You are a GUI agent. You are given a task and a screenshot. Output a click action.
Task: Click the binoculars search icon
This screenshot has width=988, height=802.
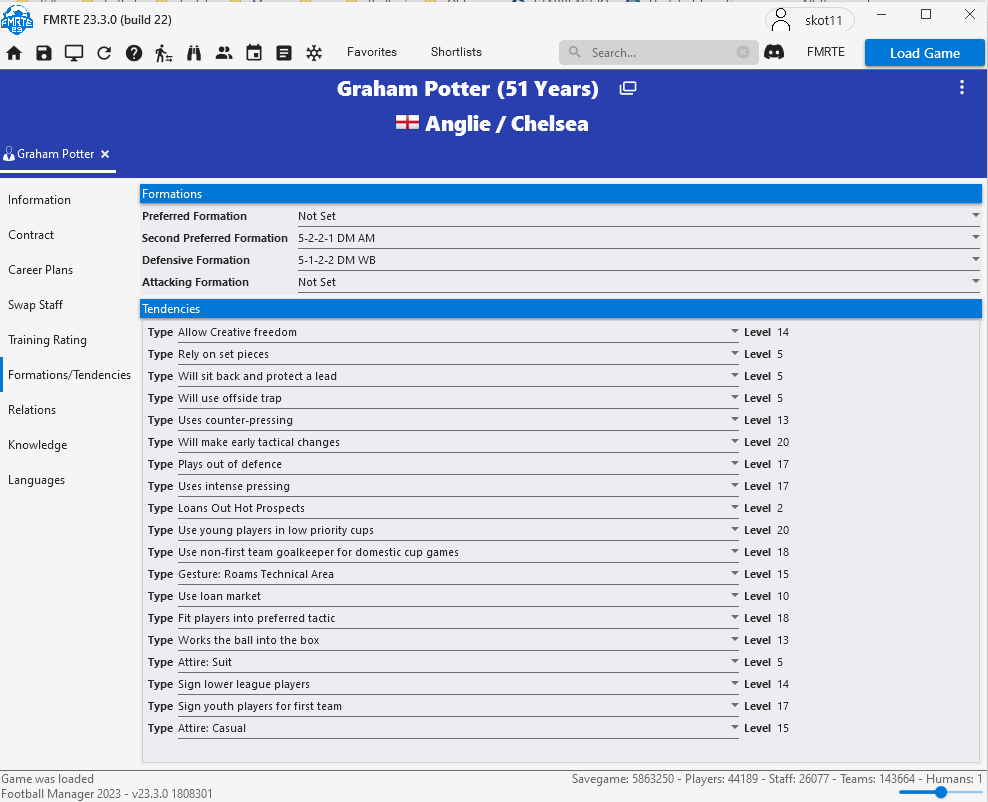(x=193, y=53)
